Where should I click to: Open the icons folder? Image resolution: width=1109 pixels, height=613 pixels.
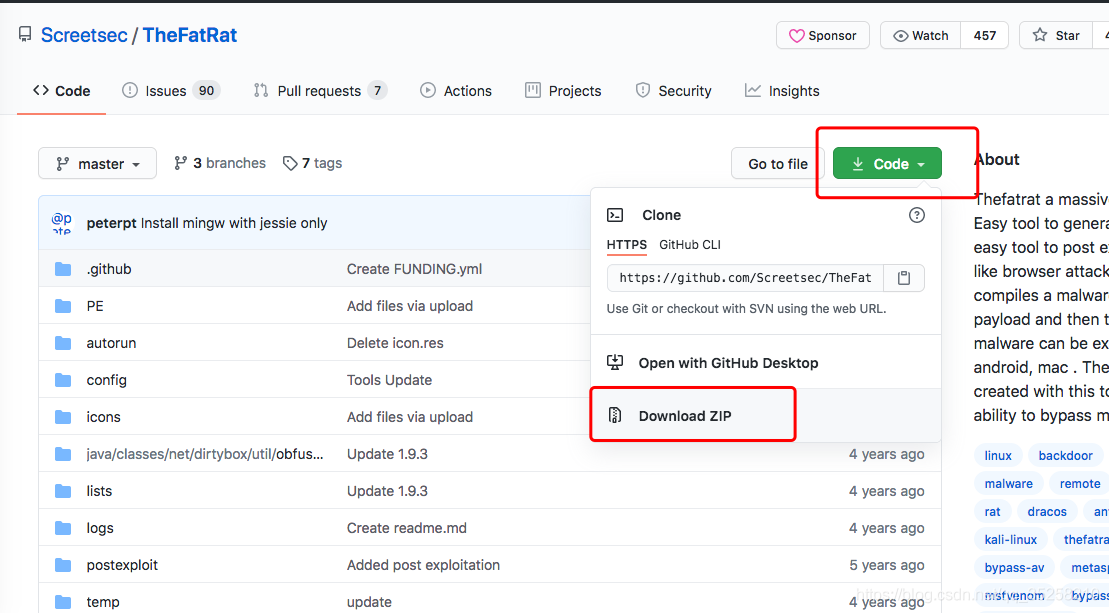pyautogui.click(x=103, y=417)
